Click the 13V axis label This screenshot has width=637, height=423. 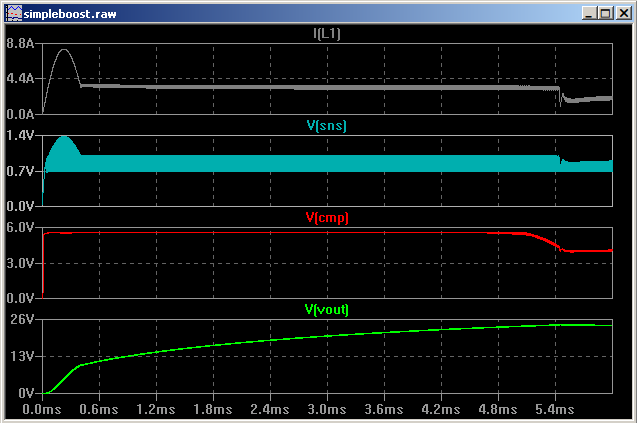[23, 357]
